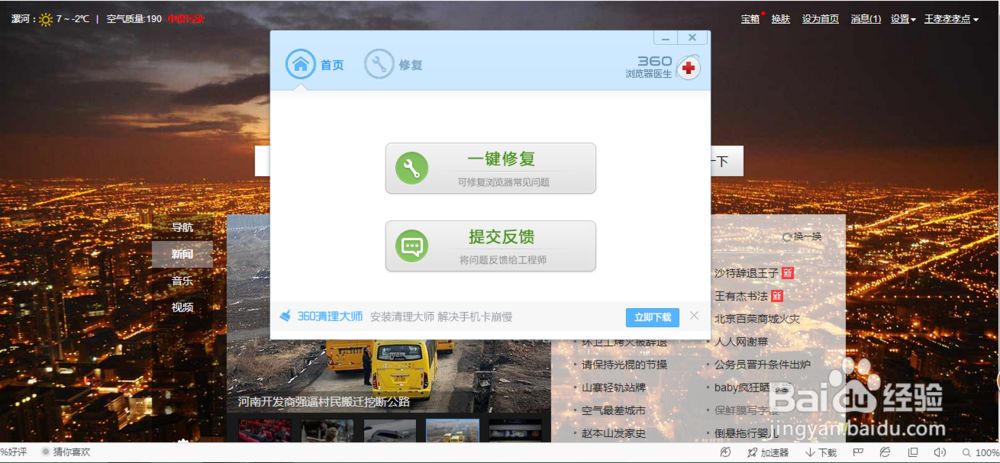Click the flag icon in the status bar
1000x463 pixels.
coord(859,452)
